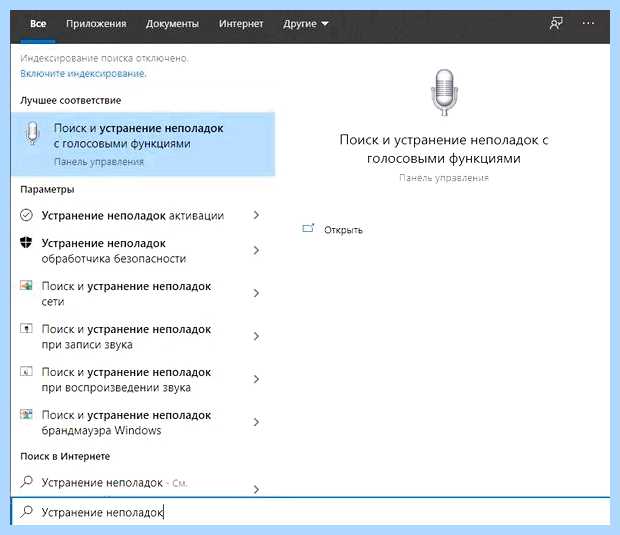The image size is (620, 535).
Task: Click the feedback person icon
Action: click(556, 23)
